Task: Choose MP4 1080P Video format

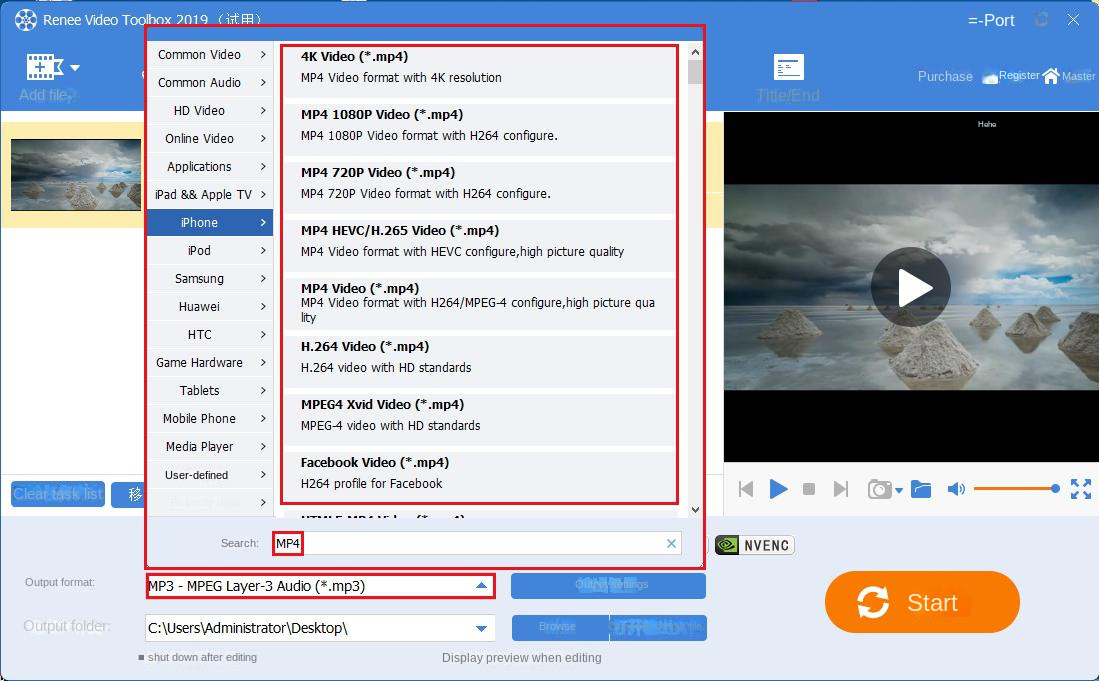Action: 479,125
